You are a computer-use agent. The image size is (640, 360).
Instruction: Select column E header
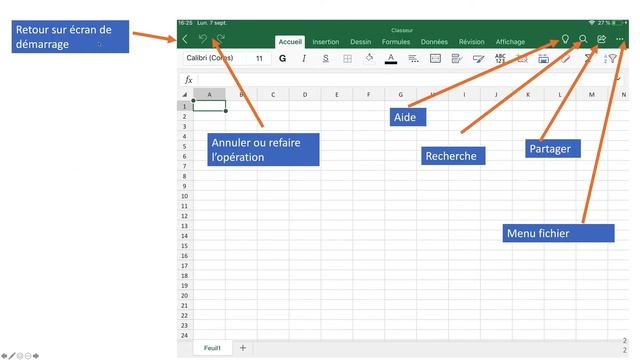[x=337, y=95]
